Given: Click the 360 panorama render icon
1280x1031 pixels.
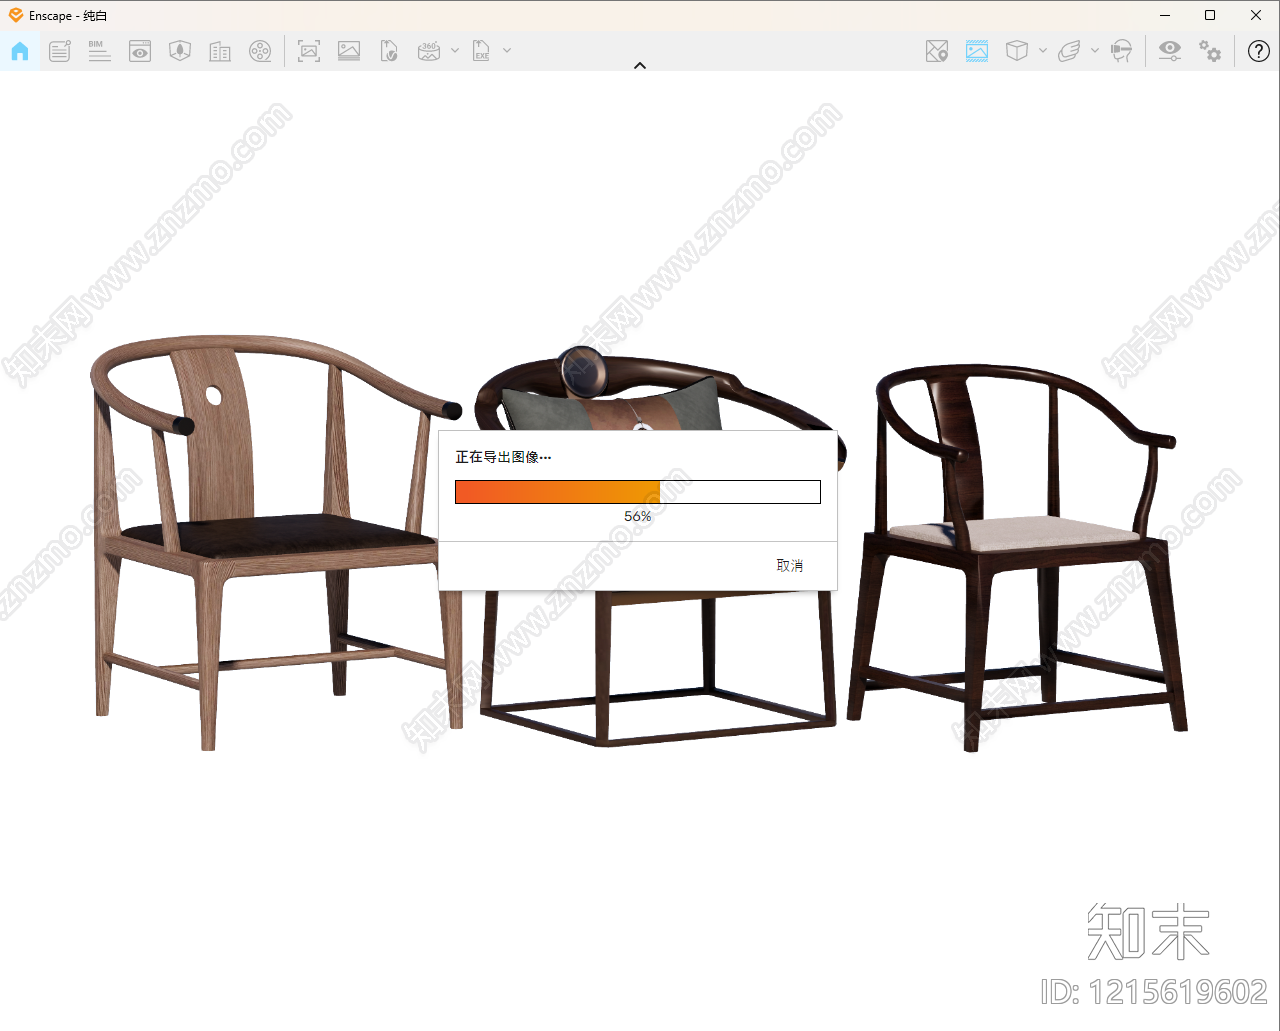Looking at the screenshot, I should click(429, 51).
